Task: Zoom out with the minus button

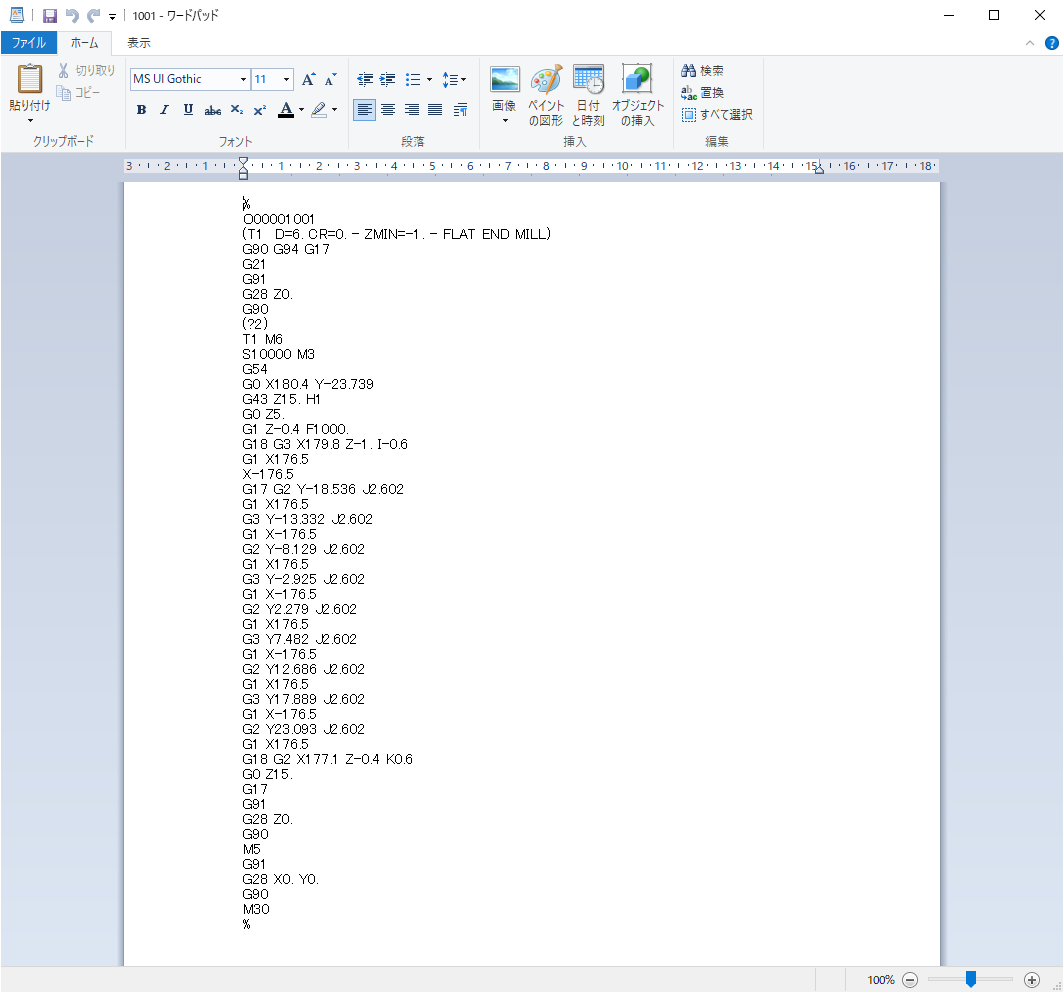Action: (911, 979)
